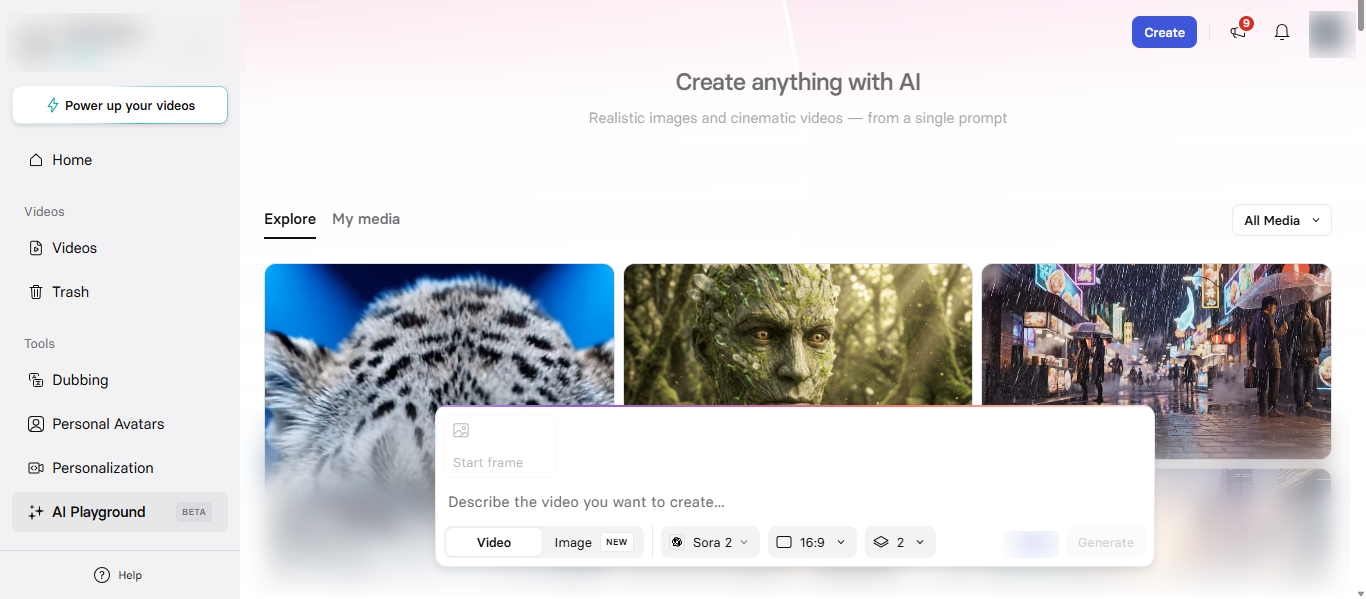The image size is (1366, 599).
Task: Click Power up your videos button
Action: [x=120, y=105]
